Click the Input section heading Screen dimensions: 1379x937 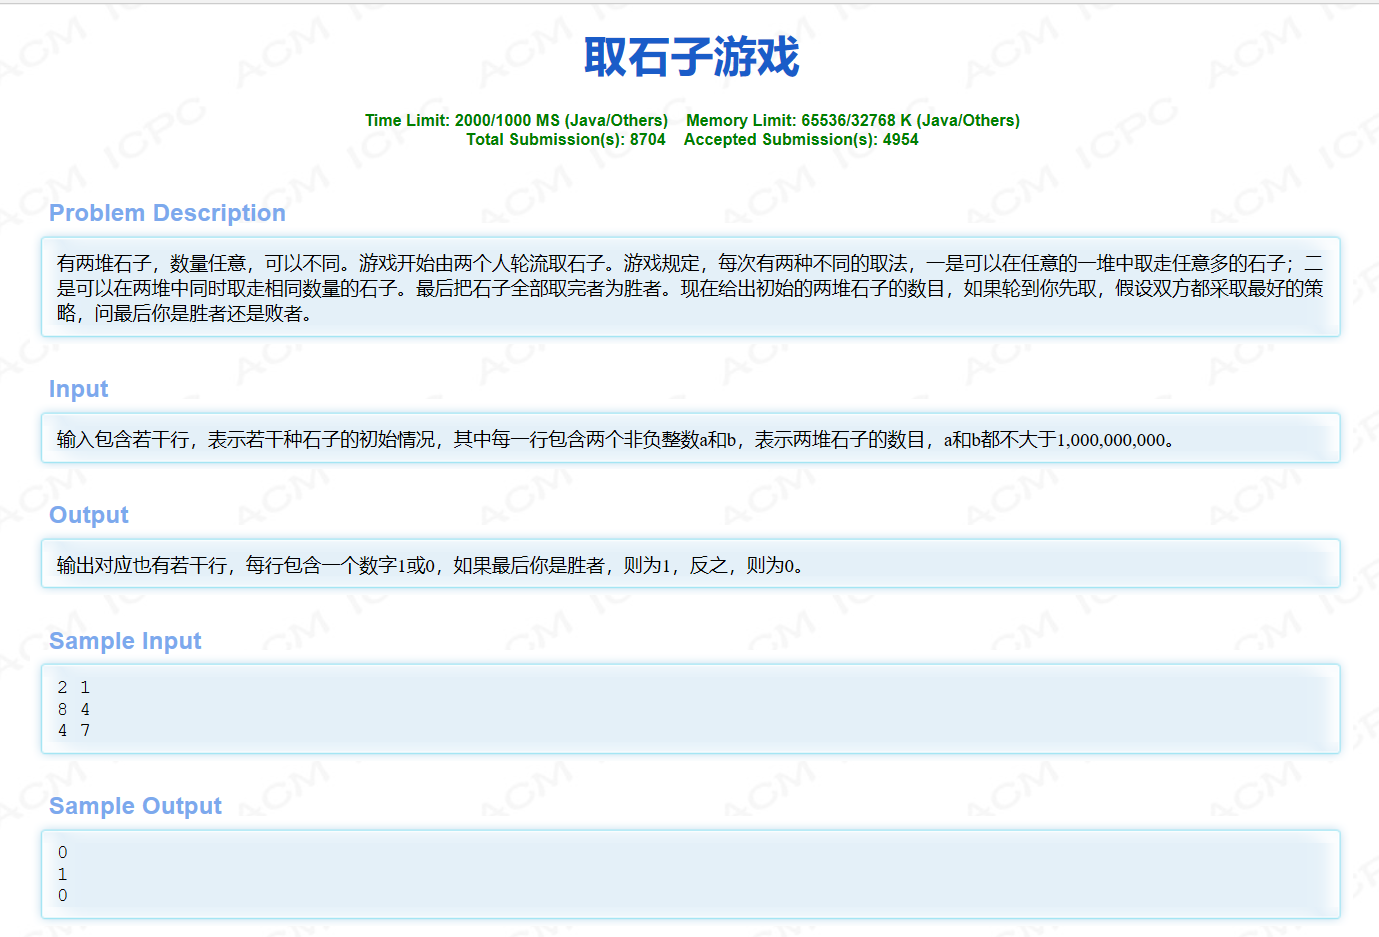(x=78, y=389)
